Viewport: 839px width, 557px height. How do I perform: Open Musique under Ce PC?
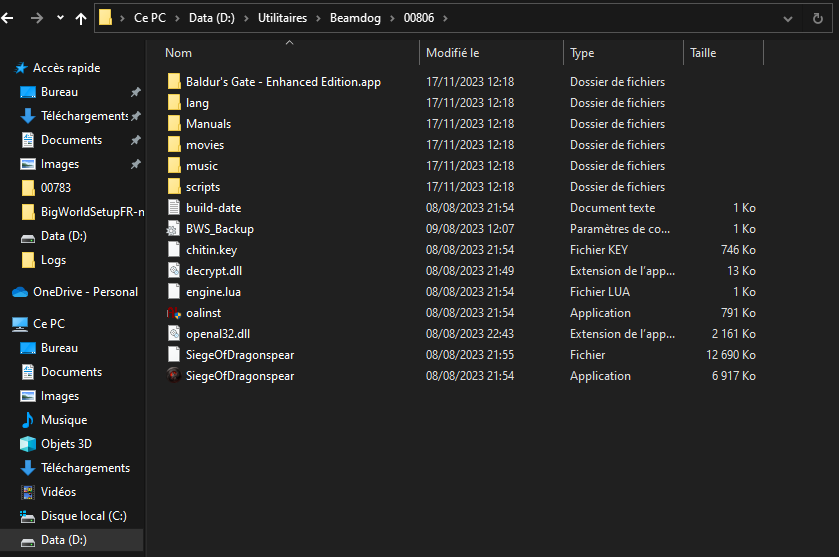click(x=64, y=420)
